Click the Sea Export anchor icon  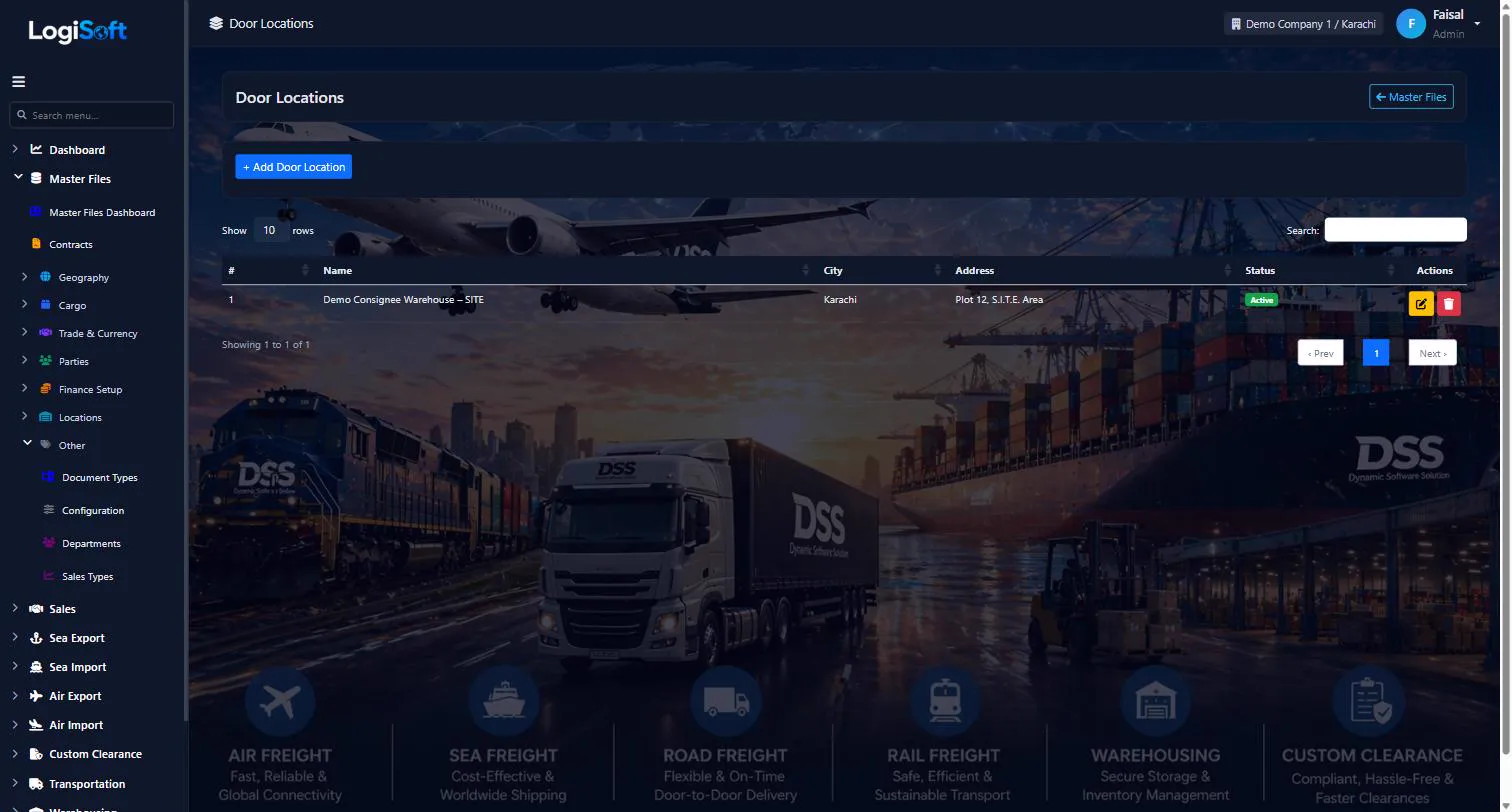pyautogui.click(x=36, y=638)
